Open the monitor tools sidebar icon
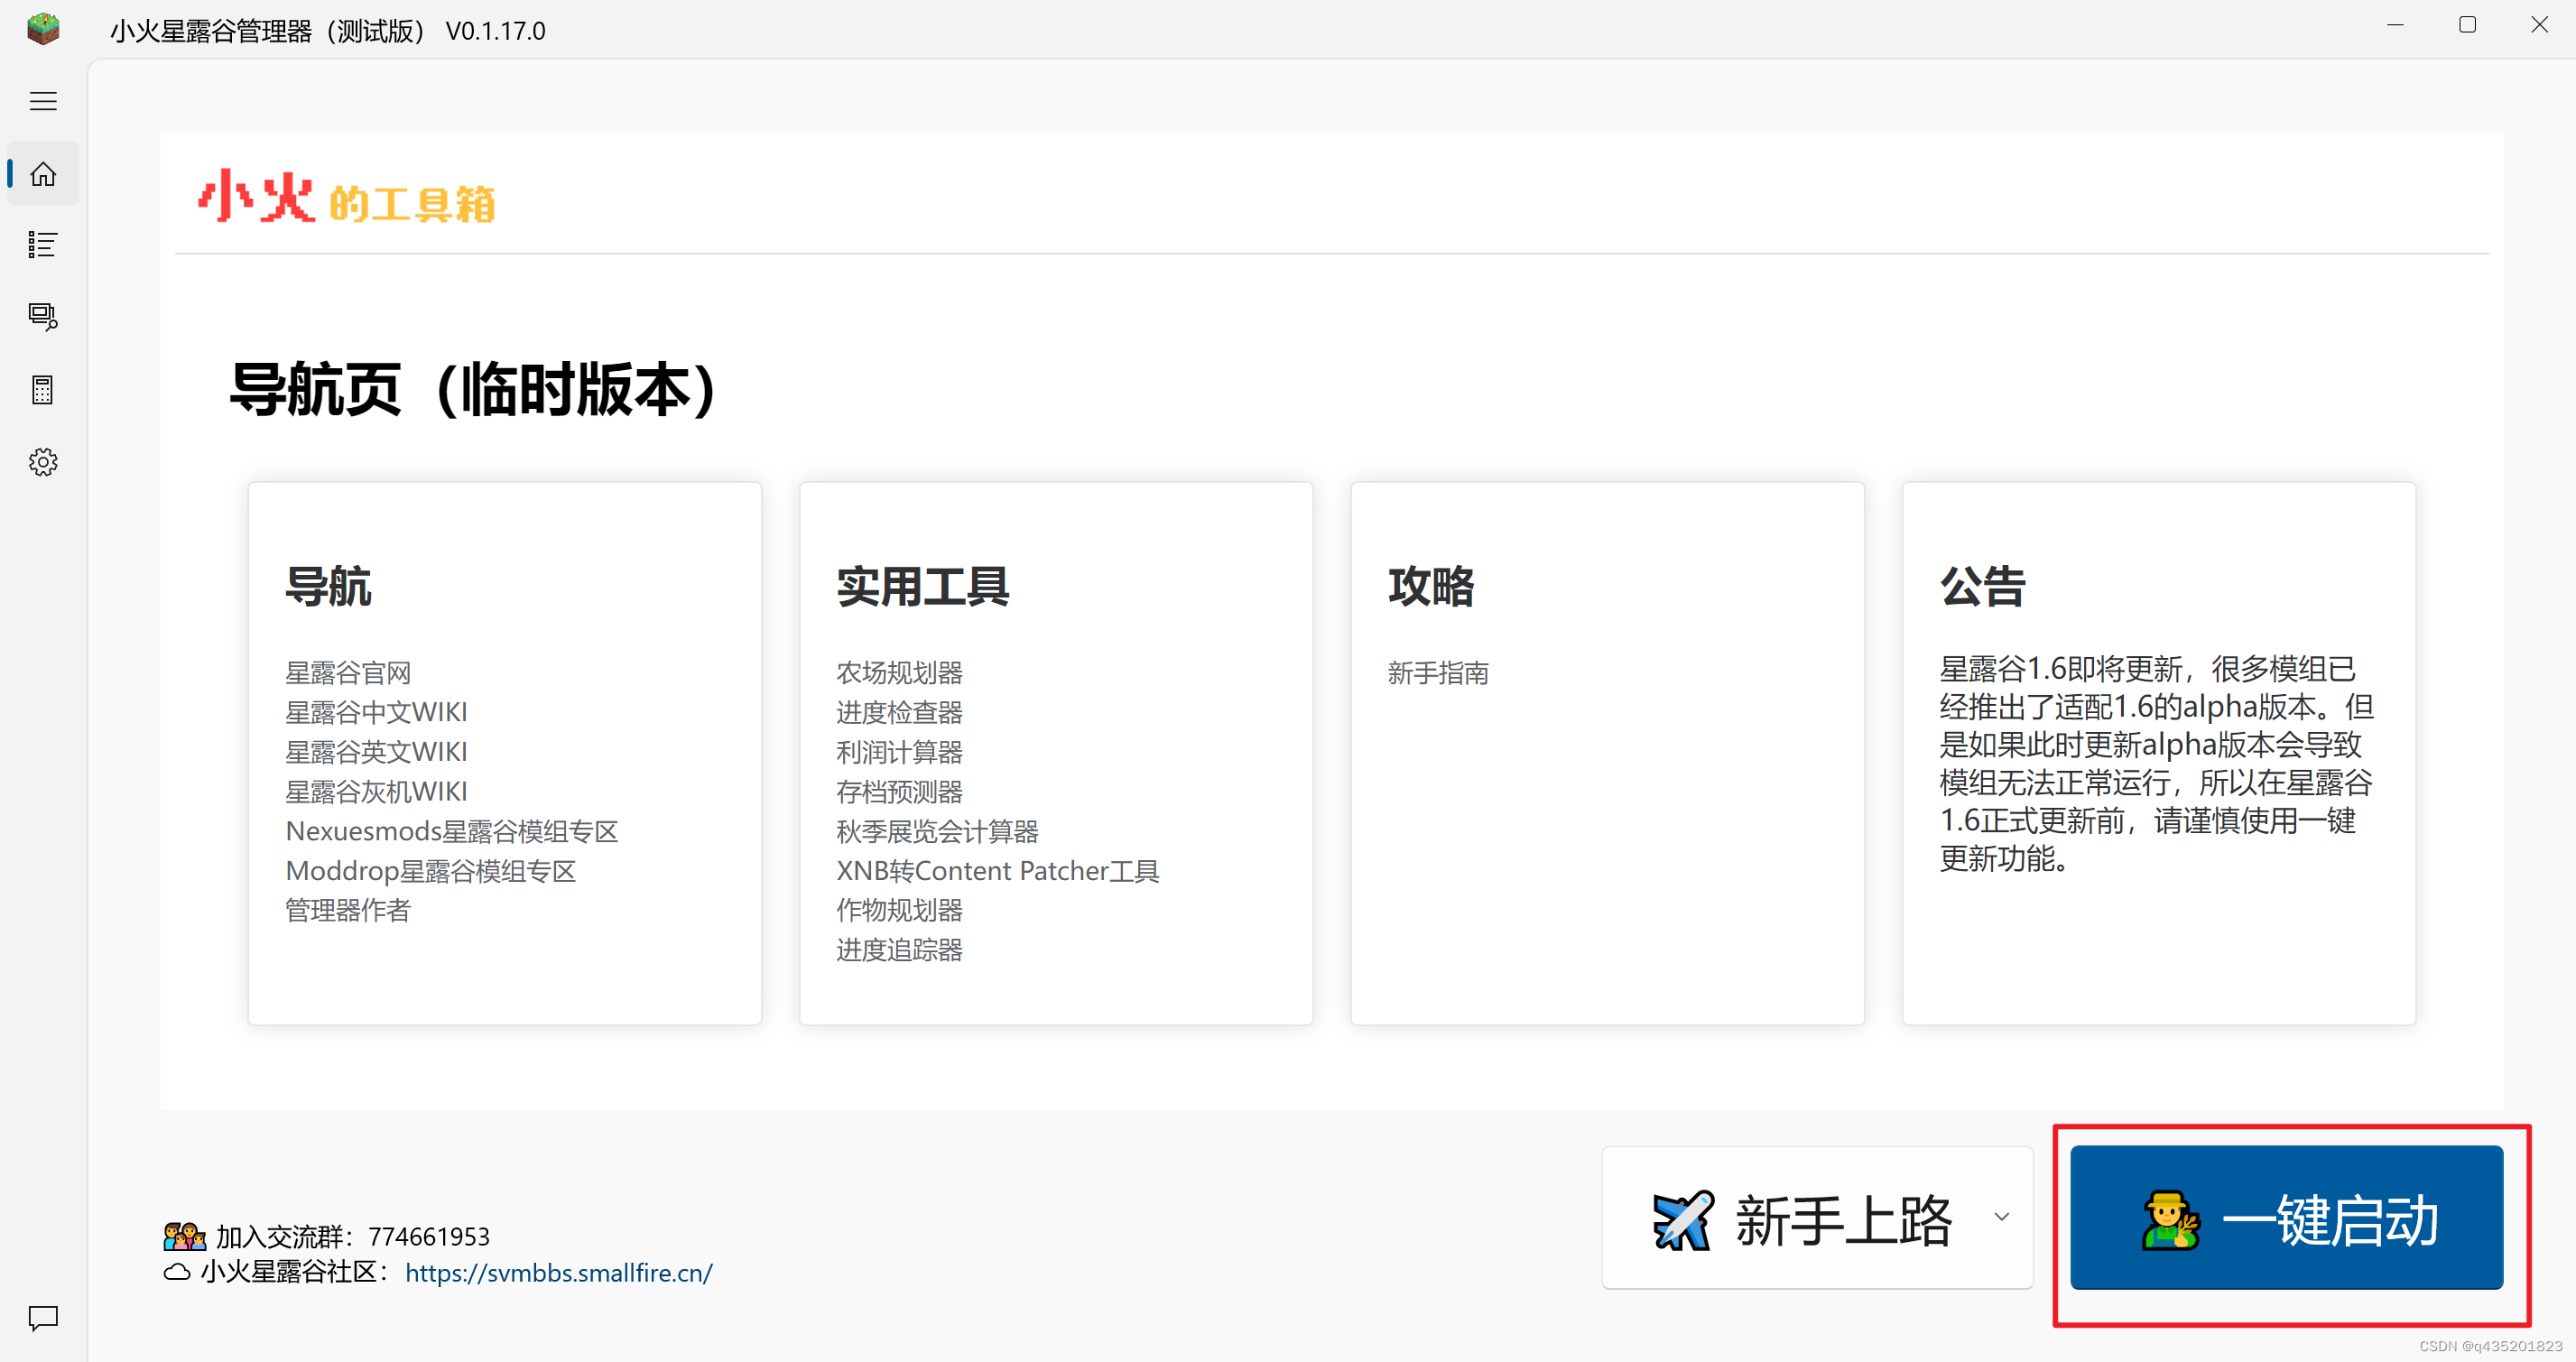The image size is (2576, 1362). (x=43, y=317)
